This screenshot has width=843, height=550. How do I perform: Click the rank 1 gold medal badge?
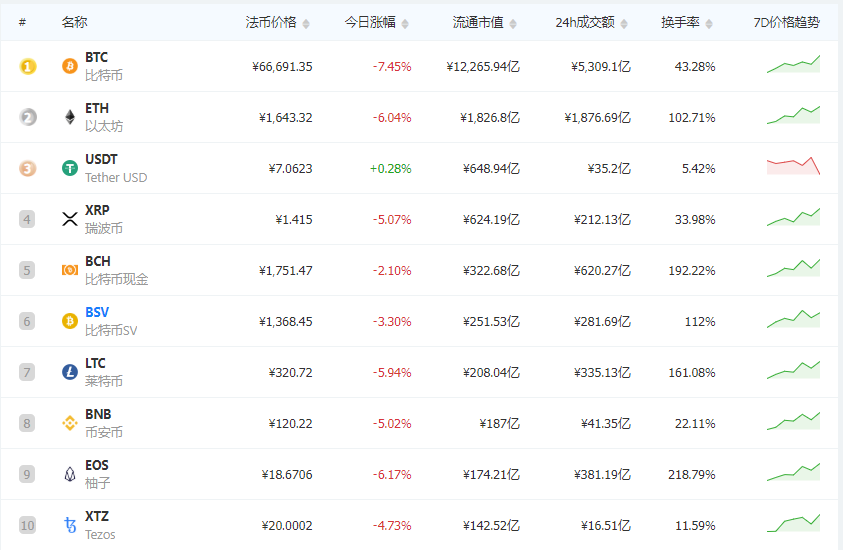28,67
